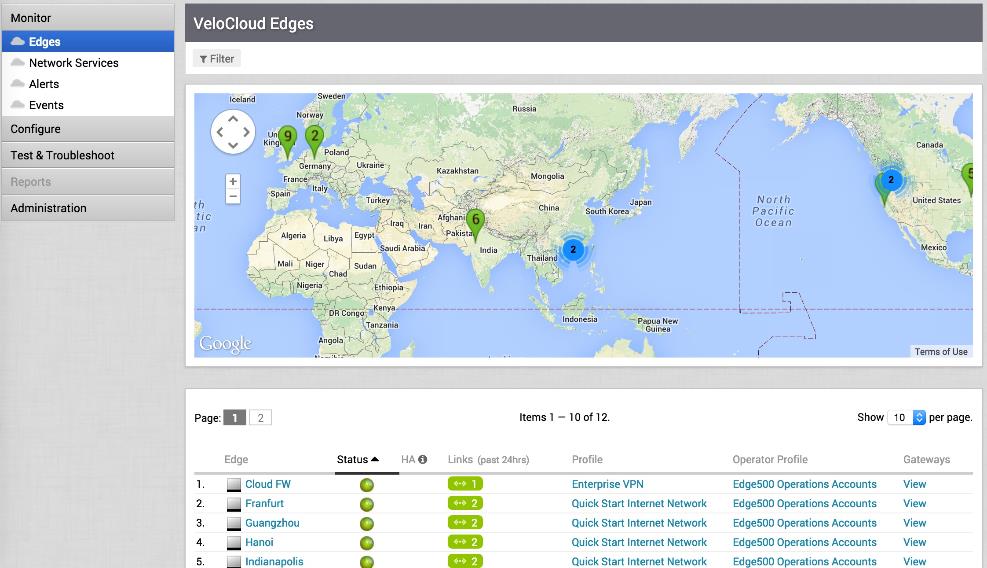View gateways for Guangzhou
The width and height of the screenshot is (987, 568).
[x=915, y=523]
